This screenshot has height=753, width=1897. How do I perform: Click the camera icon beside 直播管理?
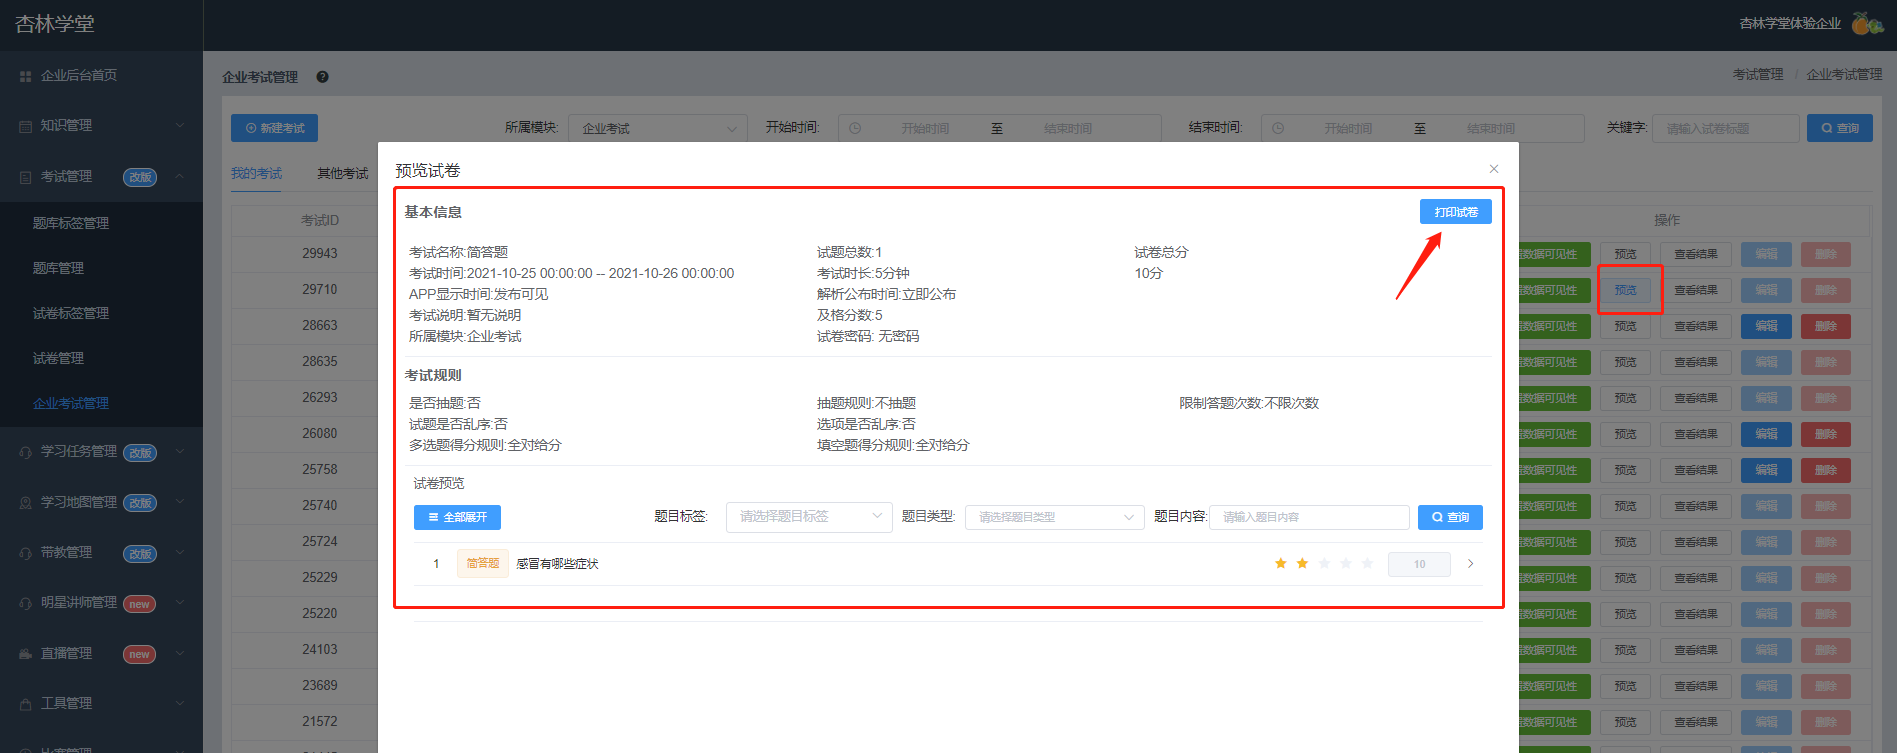[26, 654]
